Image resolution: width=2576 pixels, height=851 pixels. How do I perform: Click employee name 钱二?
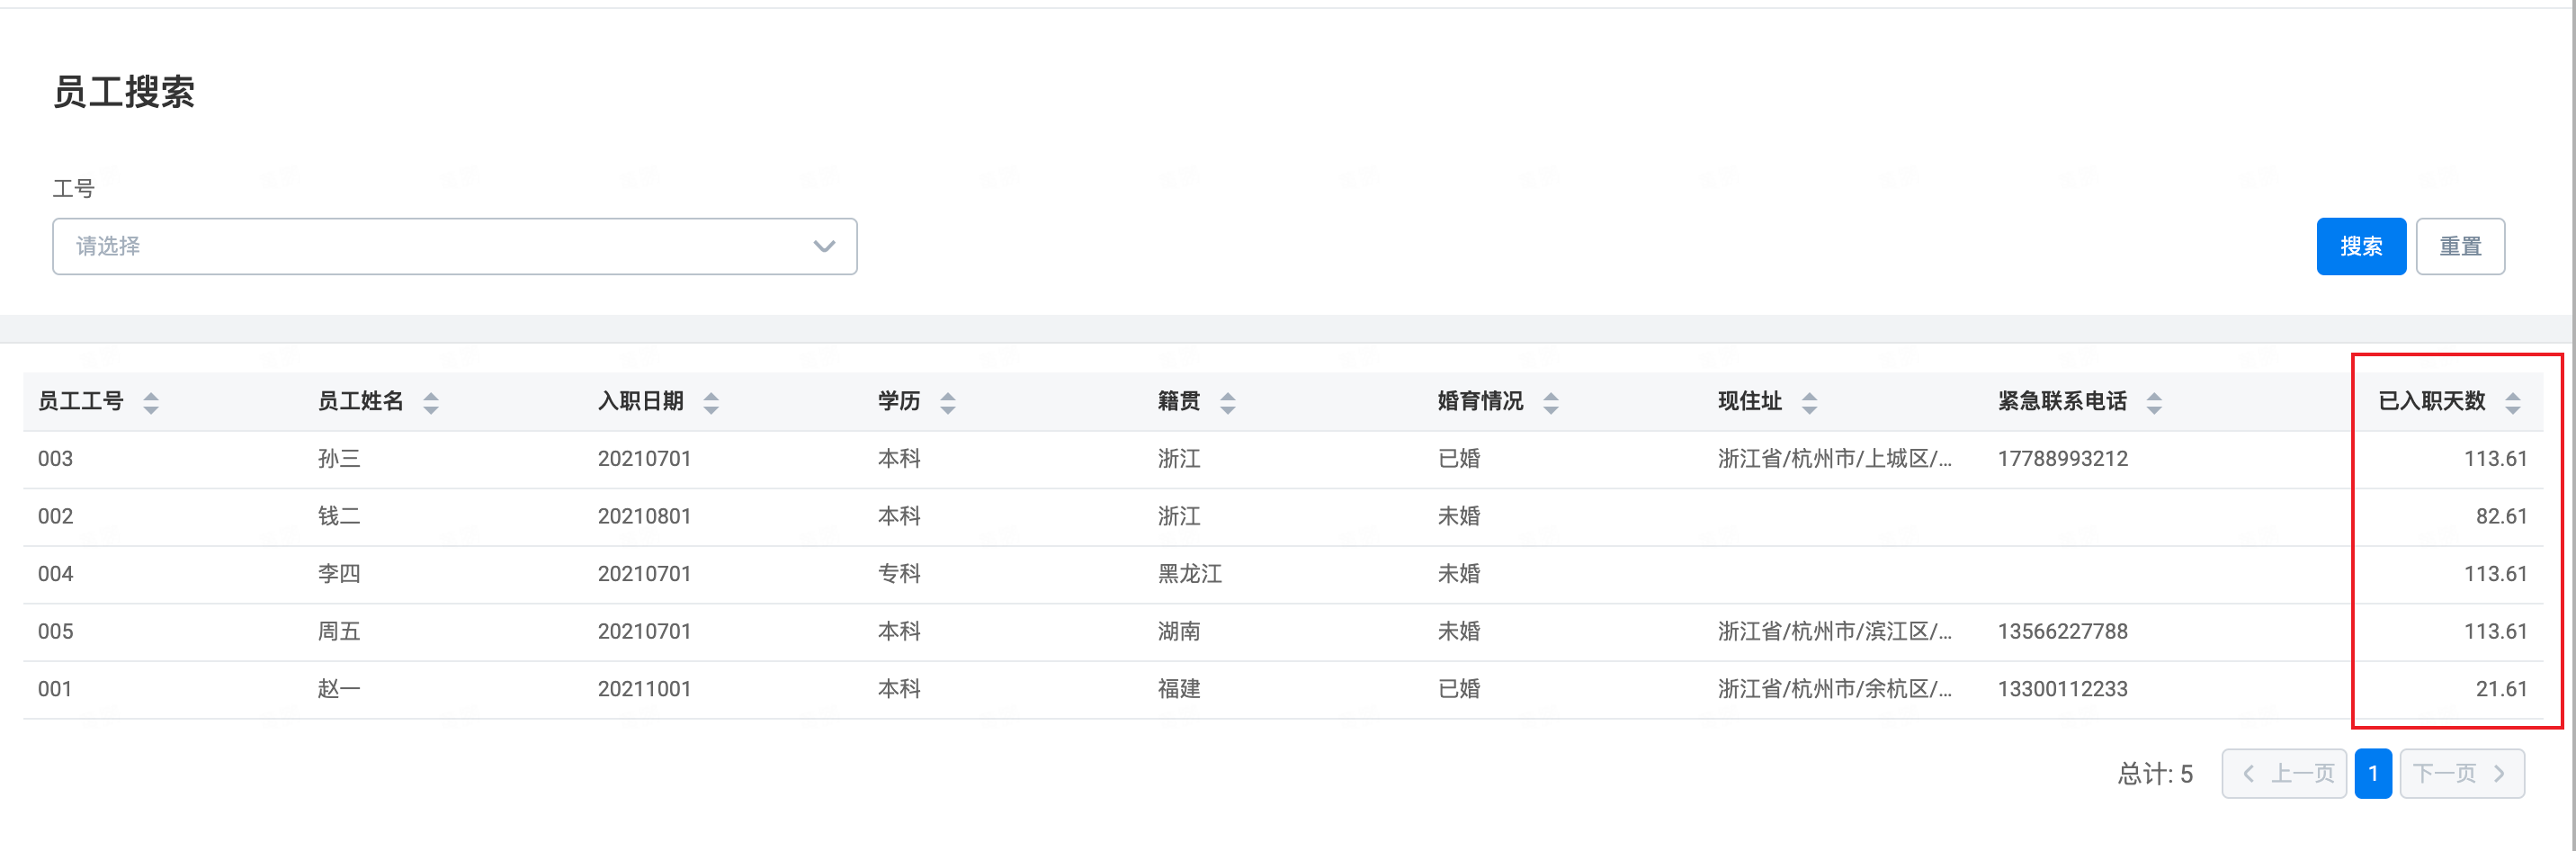(x=339, y=517)
